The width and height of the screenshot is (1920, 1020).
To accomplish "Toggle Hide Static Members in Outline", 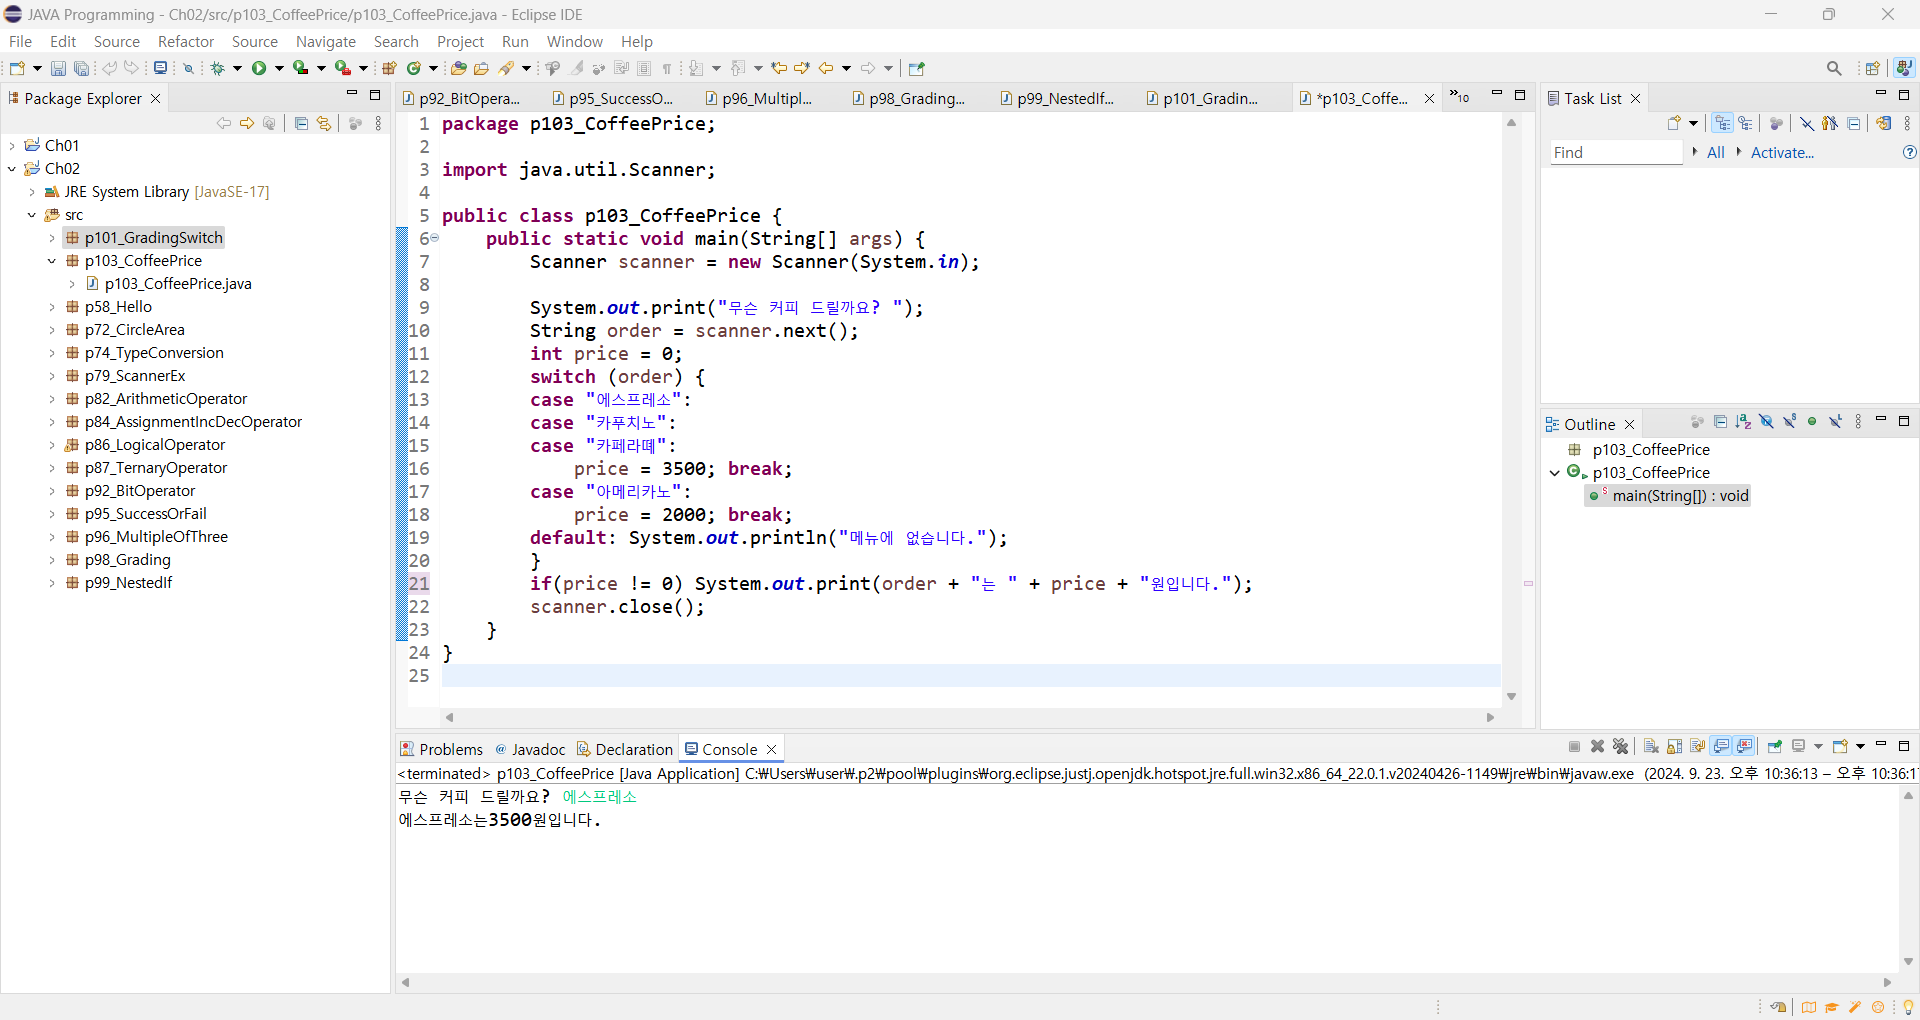I will (x=1789, y=422).
